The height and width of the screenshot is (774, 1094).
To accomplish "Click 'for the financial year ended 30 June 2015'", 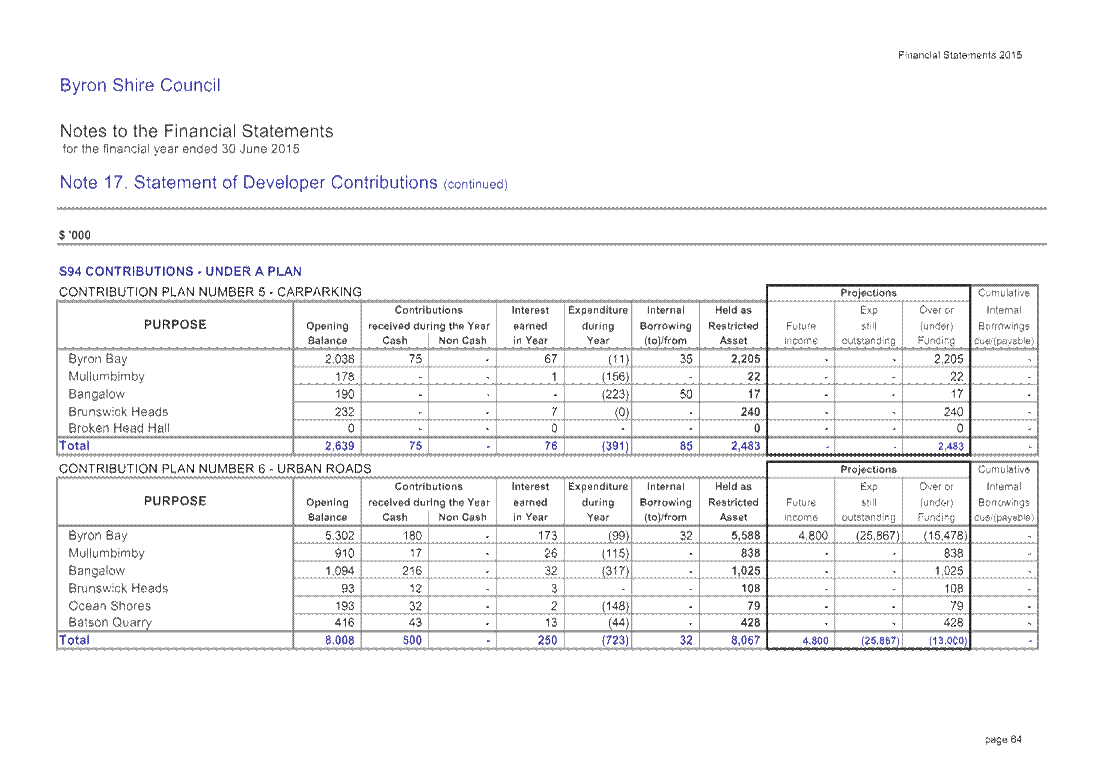I will (181, 149).
